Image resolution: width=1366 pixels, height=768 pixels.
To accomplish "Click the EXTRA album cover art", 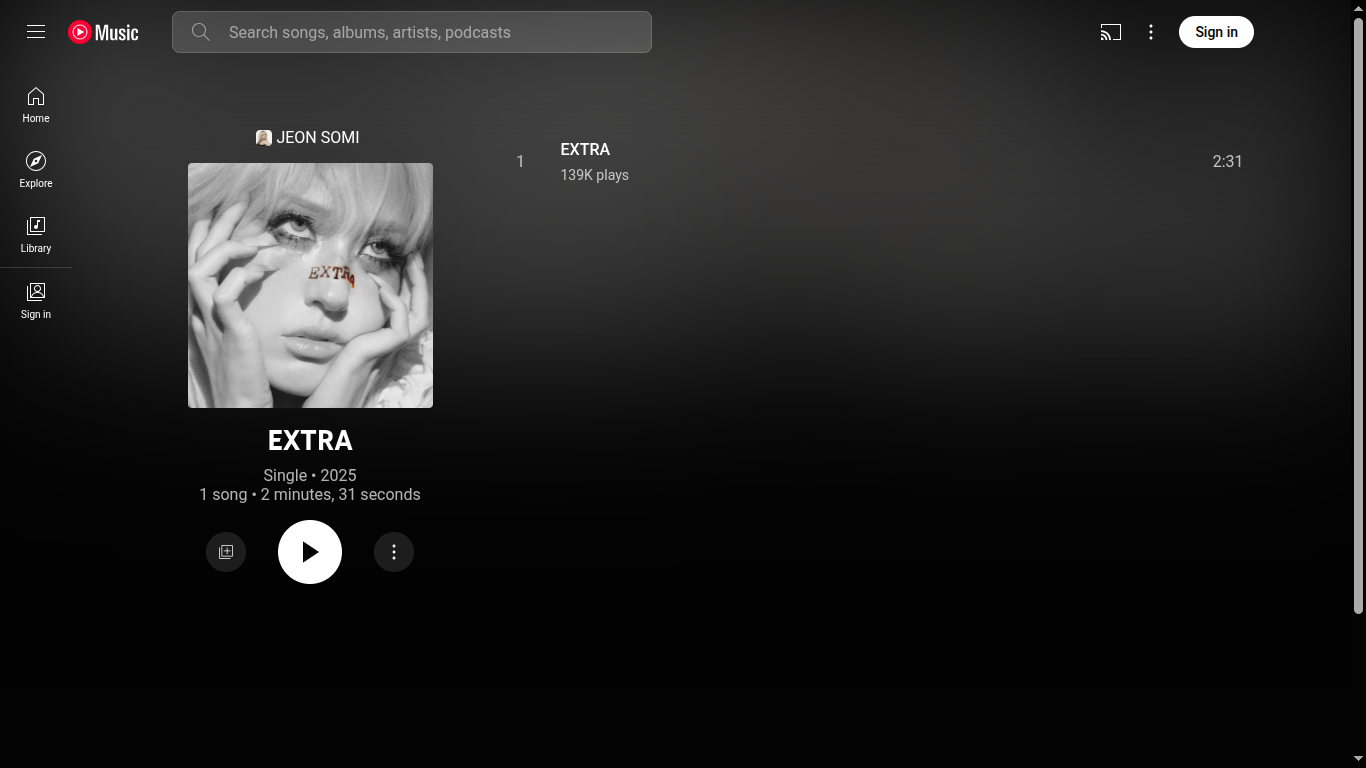I will coord(310,285).
